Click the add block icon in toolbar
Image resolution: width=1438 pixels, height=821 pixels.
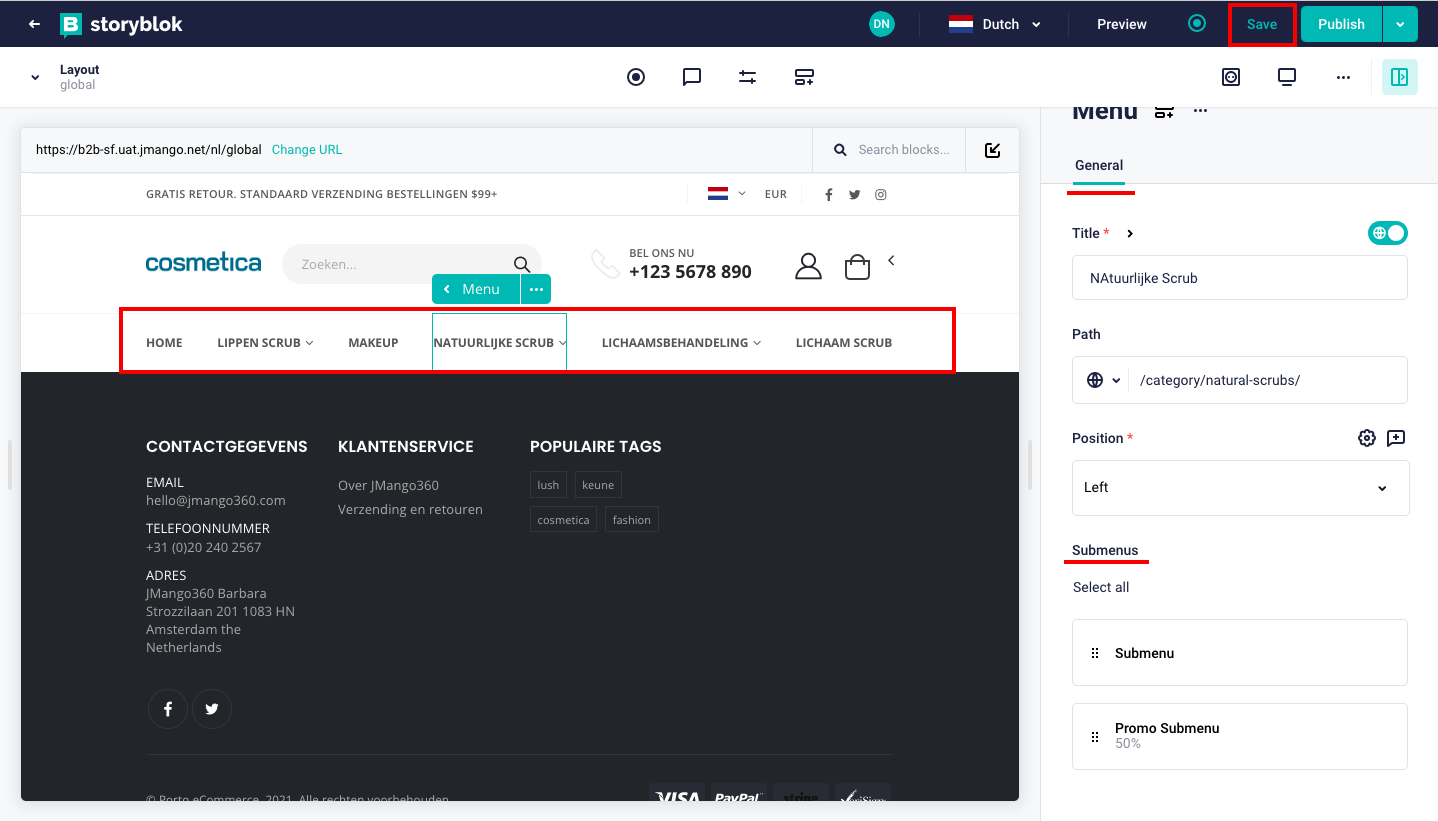point(804,77)
